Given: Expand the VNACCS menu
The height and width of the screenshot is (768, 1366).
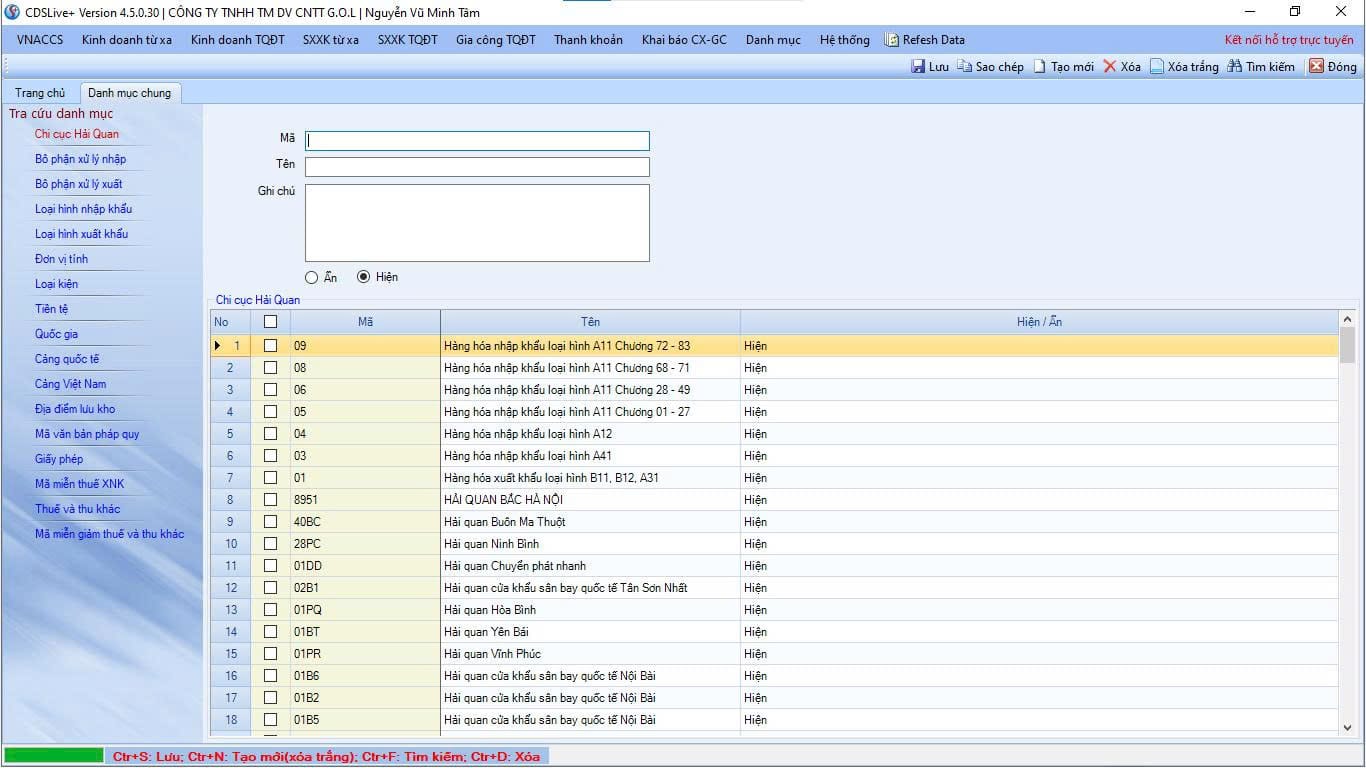Looking at the screenshot, I should tap(40, 40).
